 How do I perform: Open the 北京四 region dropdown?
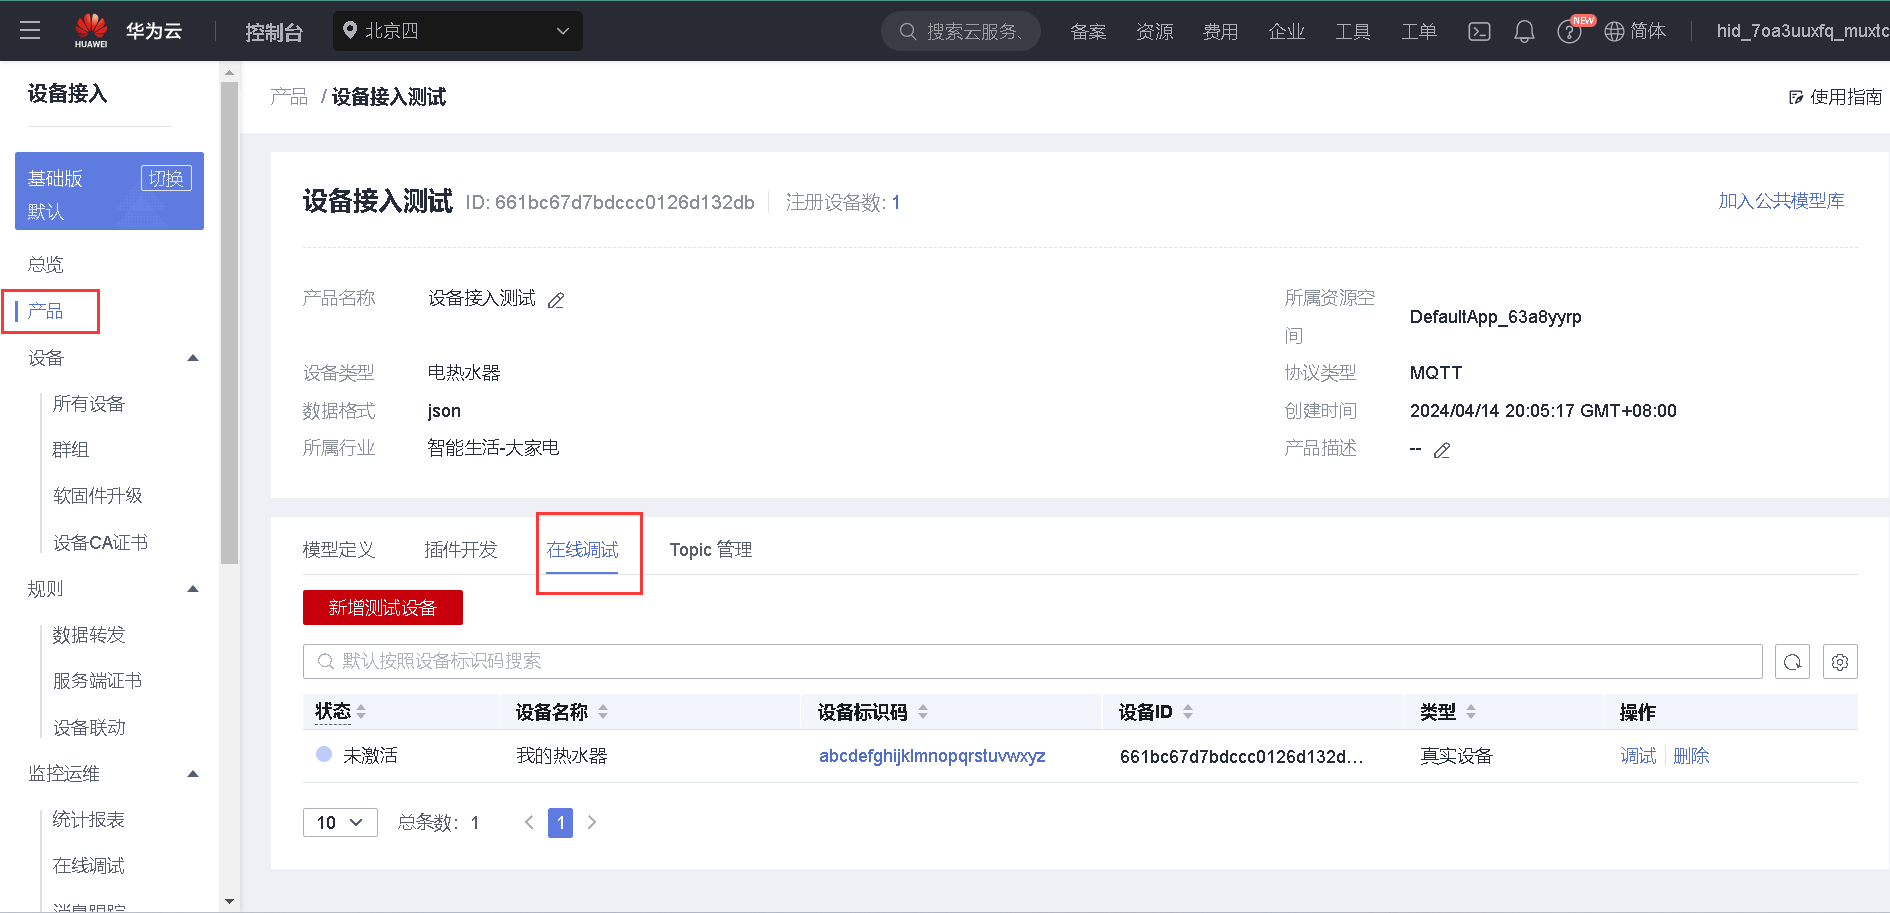[x=458, y=31]
